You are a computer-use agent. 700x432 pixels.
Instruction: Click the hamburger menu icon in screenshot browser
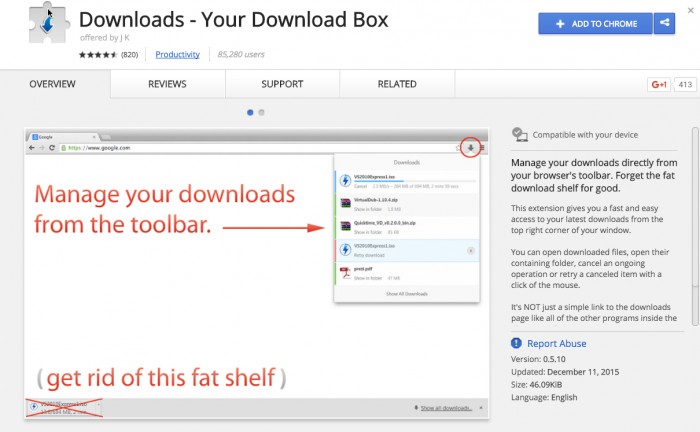pyautogui.click(x=483, y=148)
